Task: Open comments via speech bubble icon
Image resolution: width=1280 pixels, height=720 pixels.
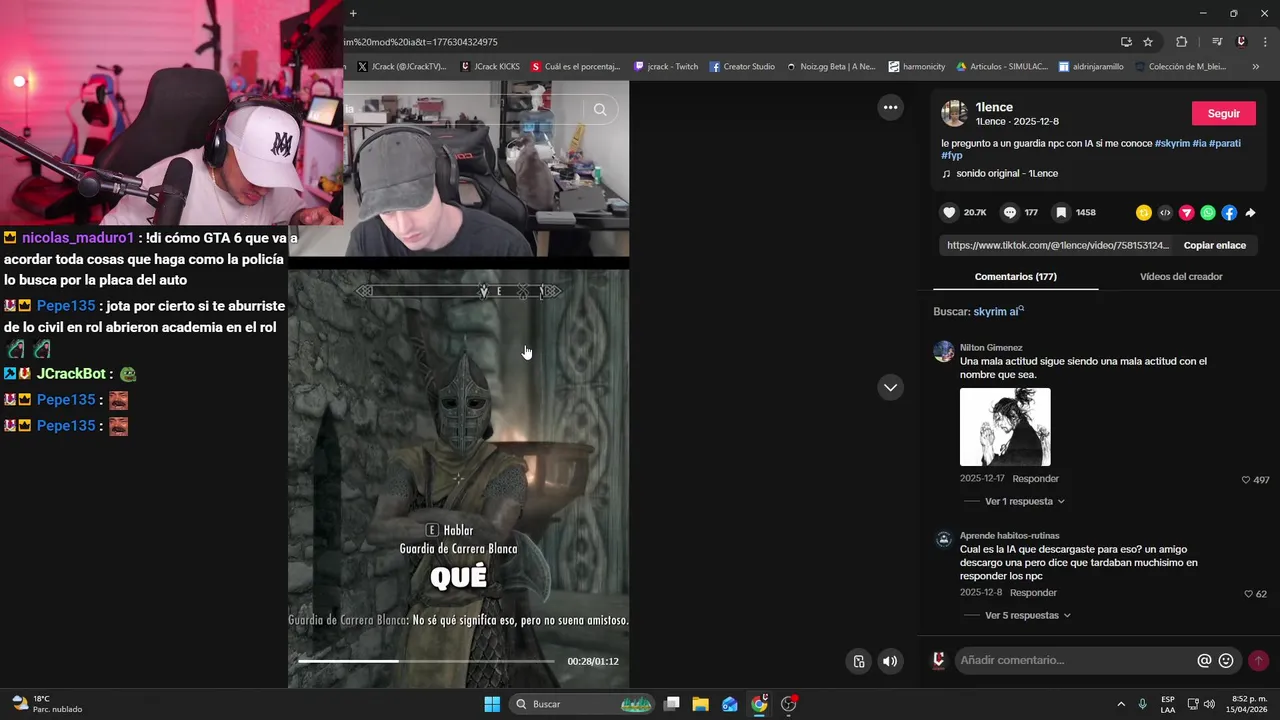Action: tap(1010, 212)
